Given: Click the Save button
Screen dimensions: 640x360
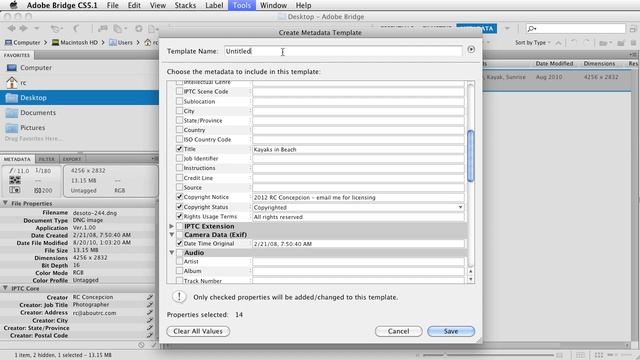Looking at the screenshot, I should coord(451,331).
